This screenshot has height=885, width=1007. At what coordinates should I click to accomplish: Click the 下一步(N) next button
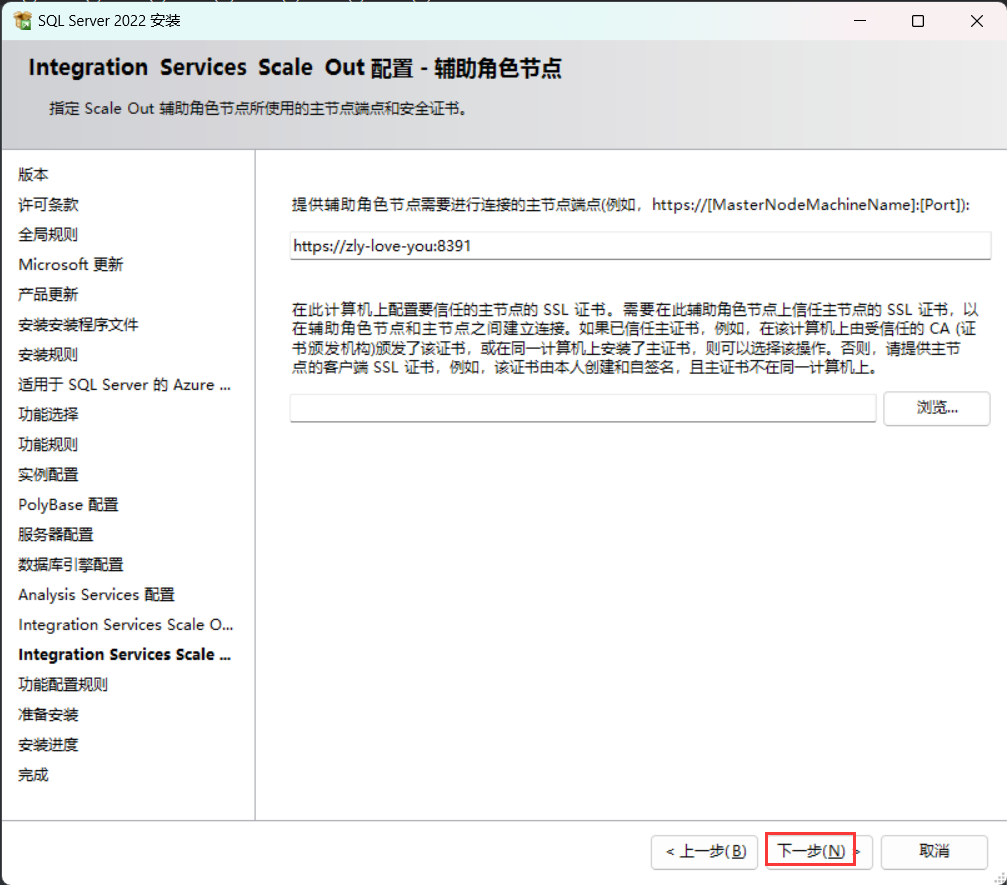pyautogui.click(x=818, y=852)
